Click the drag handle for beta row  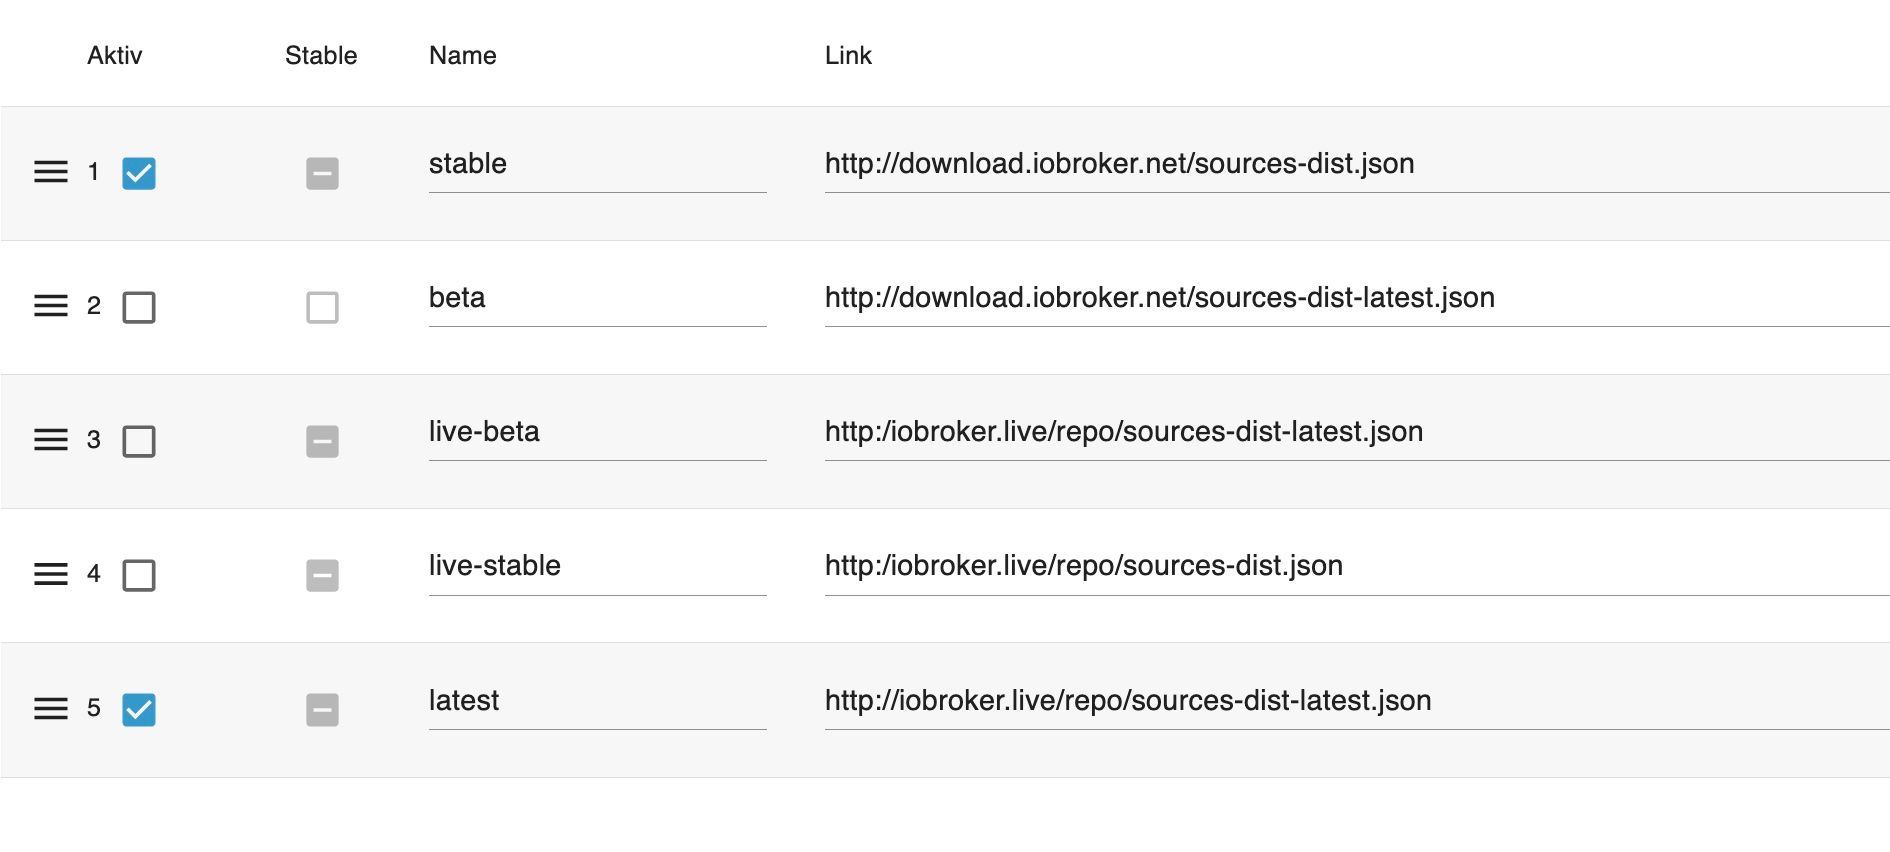point(51,306)
